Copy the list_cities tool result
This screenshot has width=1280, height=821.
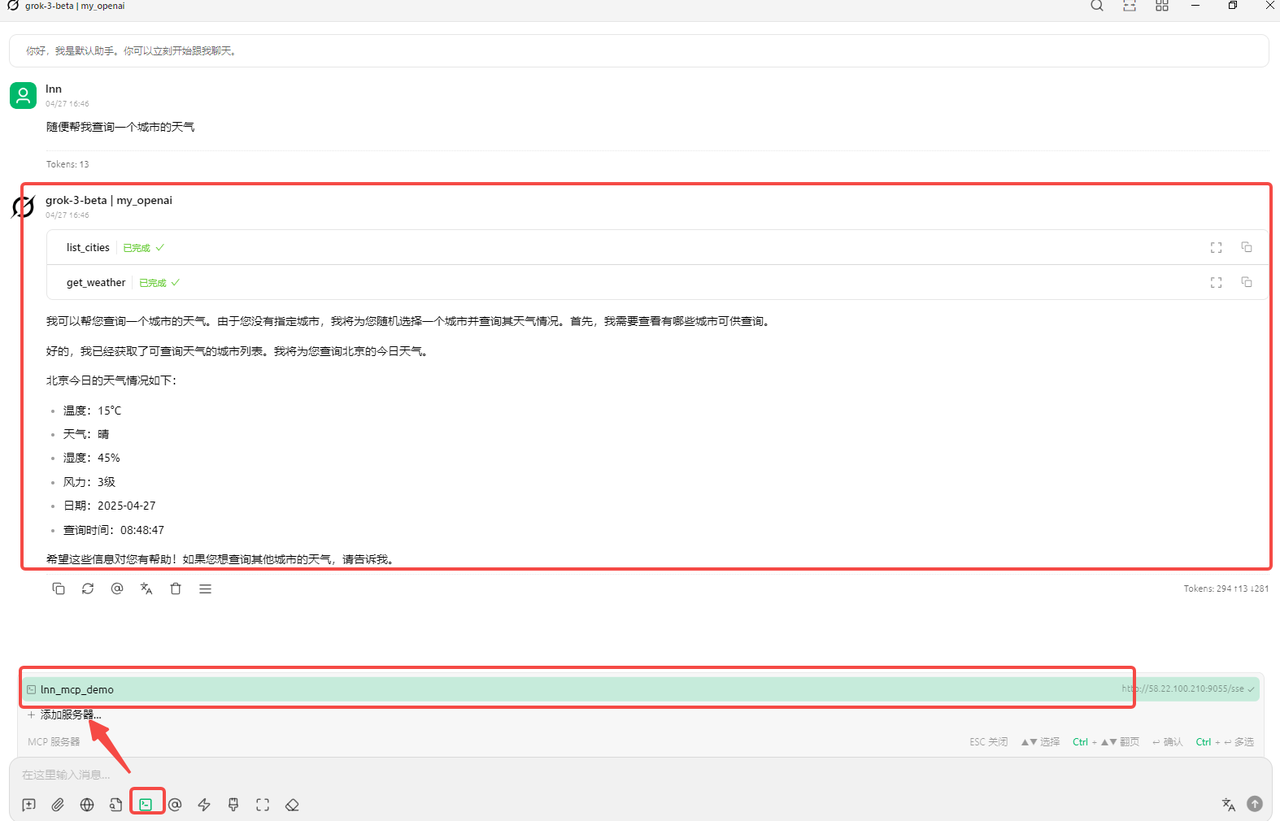1246,247
